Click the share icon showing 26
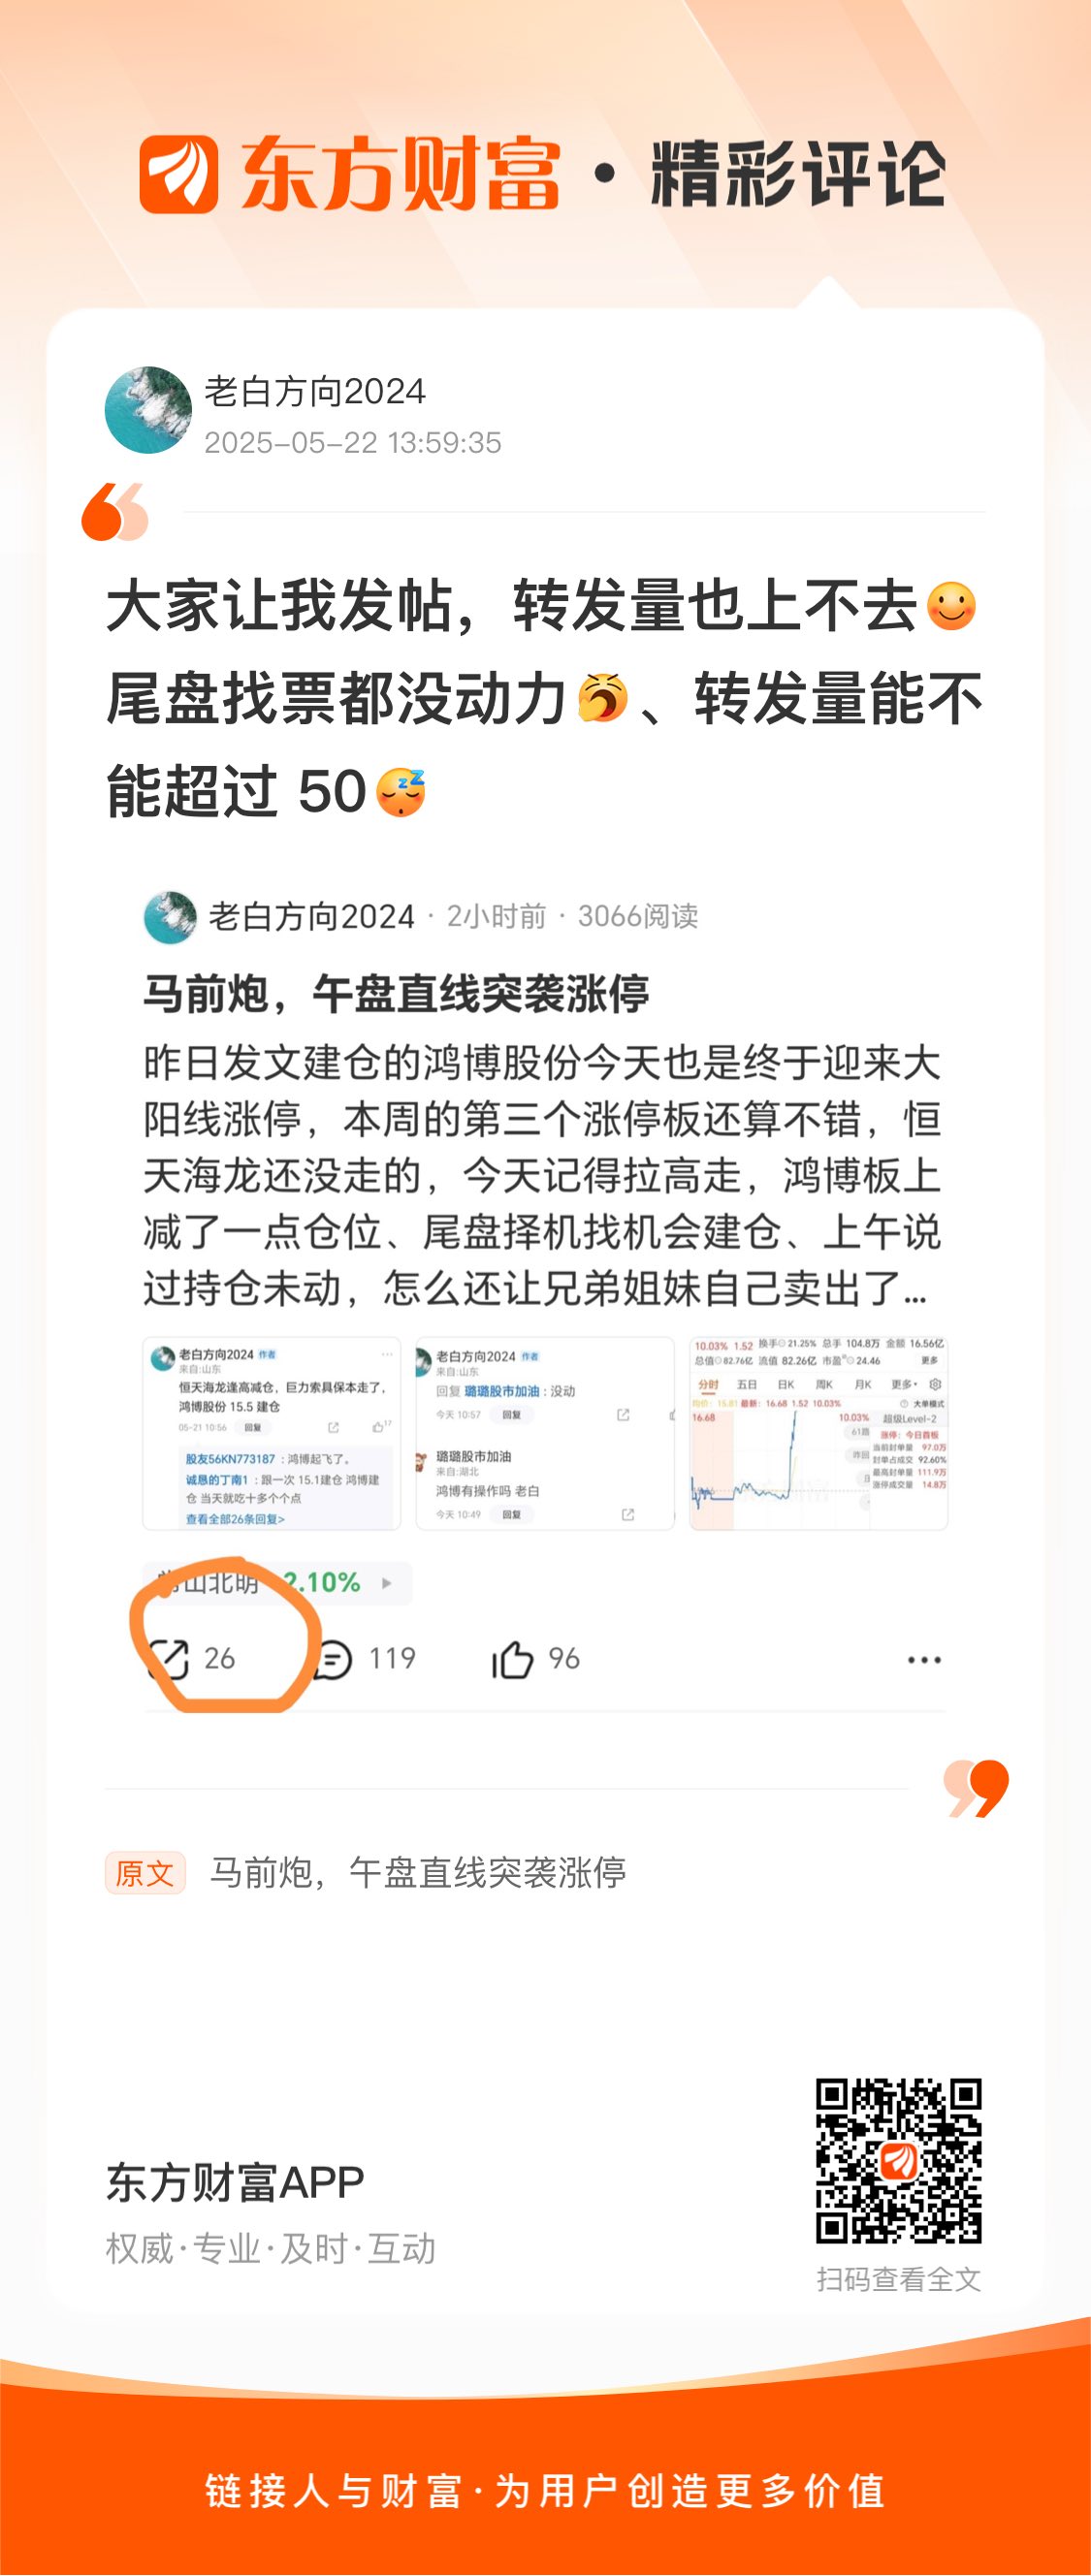 tap(168, 1659)
